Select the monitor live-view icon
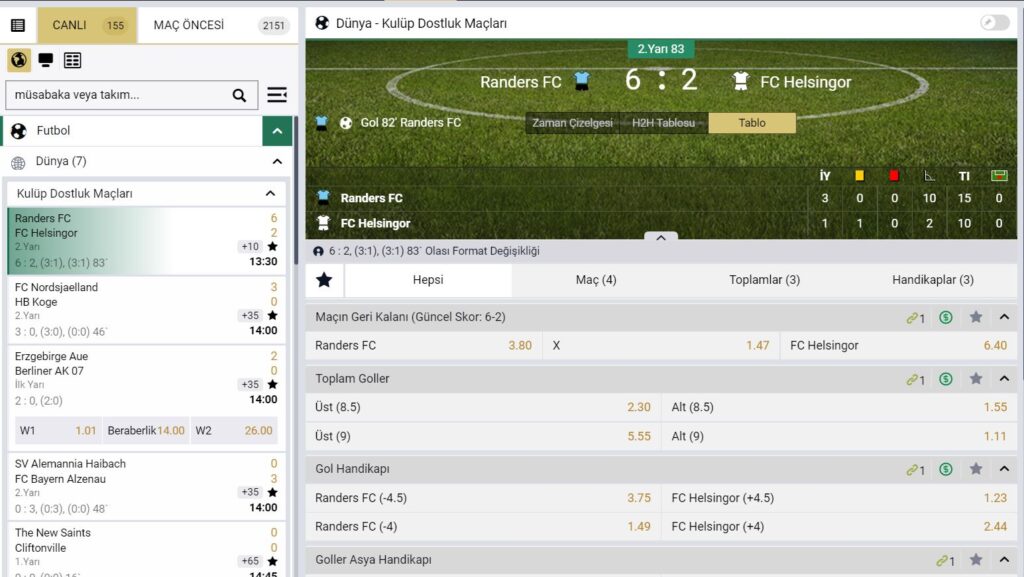The image size is (1024, 577). pos(46,60)
